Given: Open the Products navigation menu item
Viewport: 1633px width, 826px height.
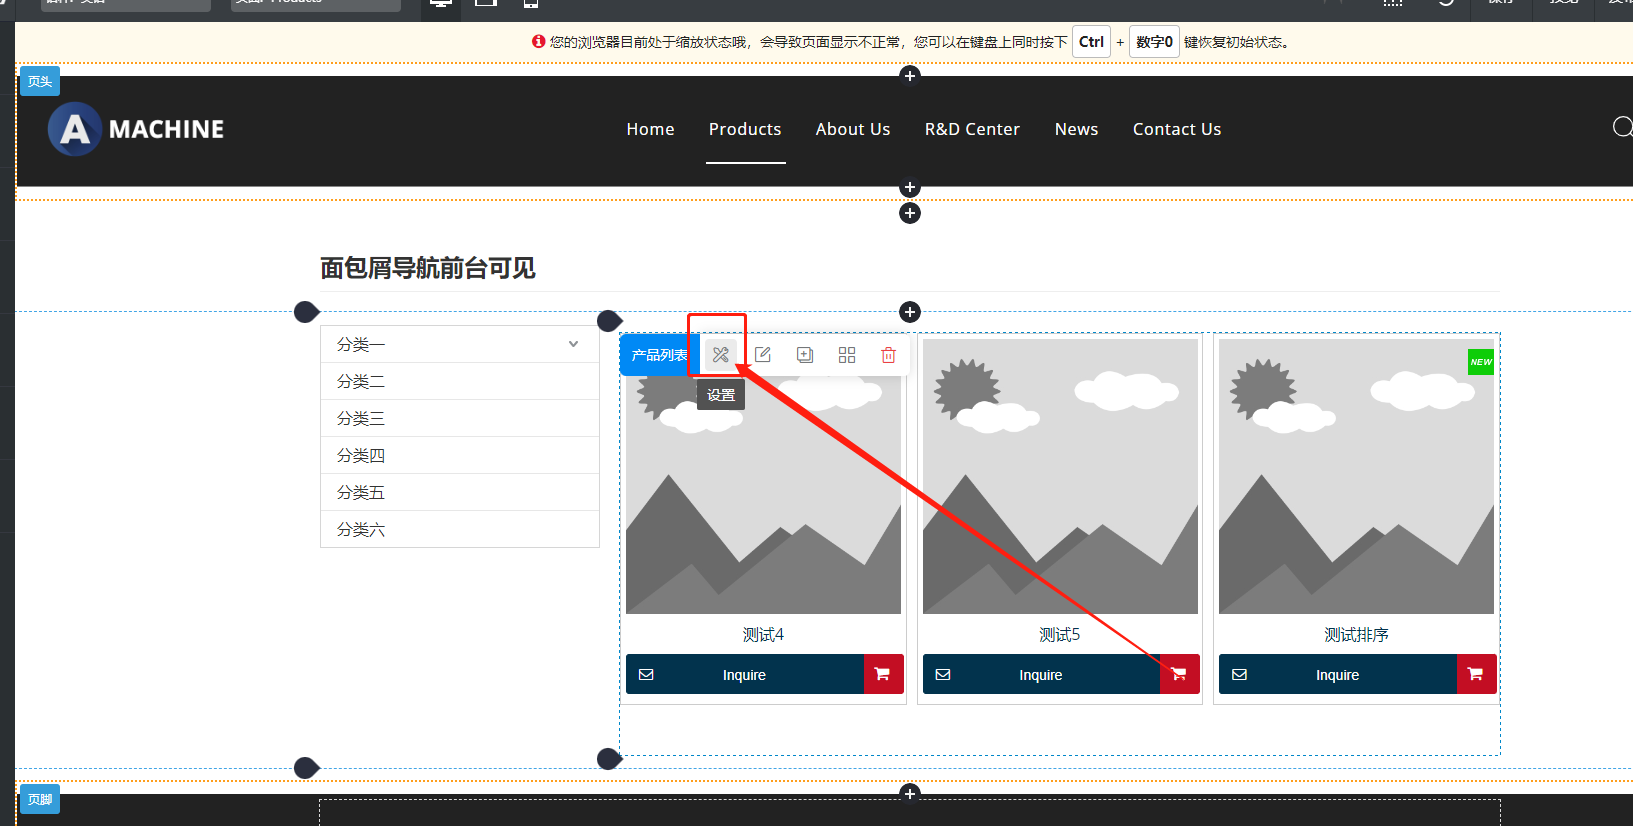Looking at the screenshot, I should click(x=745, y=129).
